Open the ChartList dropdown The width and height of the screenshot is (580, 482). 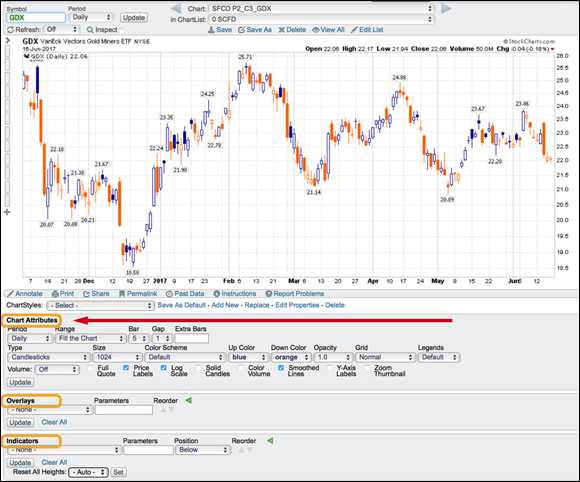pos(321,19)
